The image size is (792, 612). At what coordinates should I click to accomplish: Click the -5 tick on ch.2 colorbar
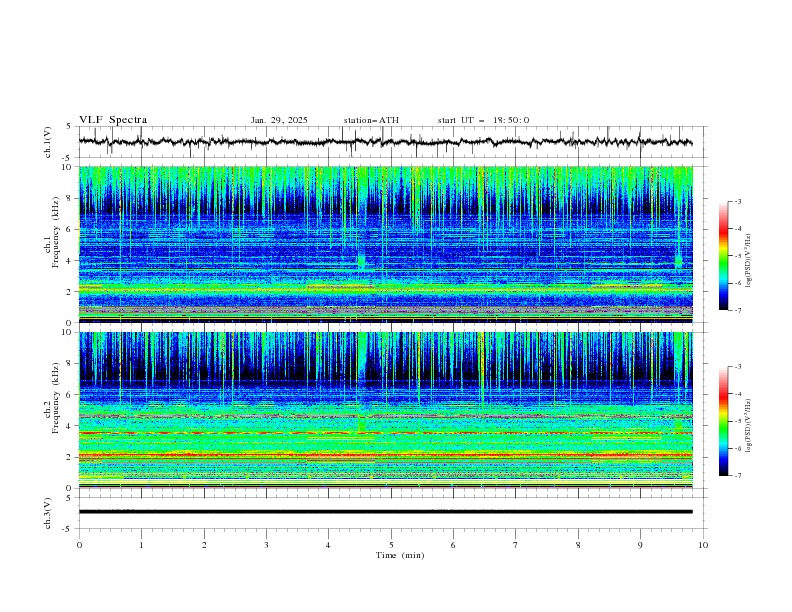tap(738, 421)
